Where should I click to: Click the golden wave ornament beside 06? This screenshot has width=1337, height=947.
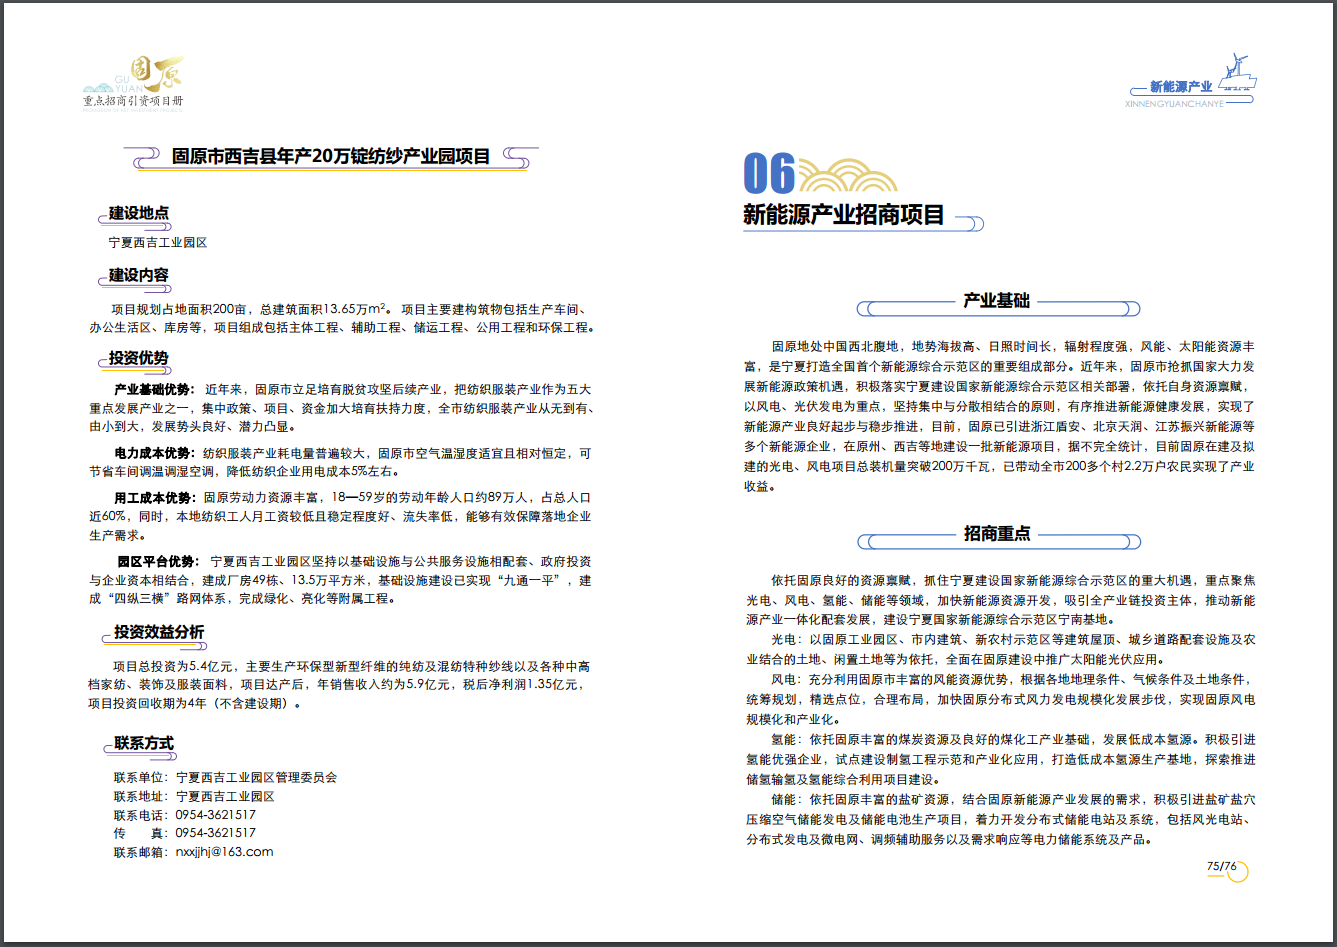coord(848,176)
